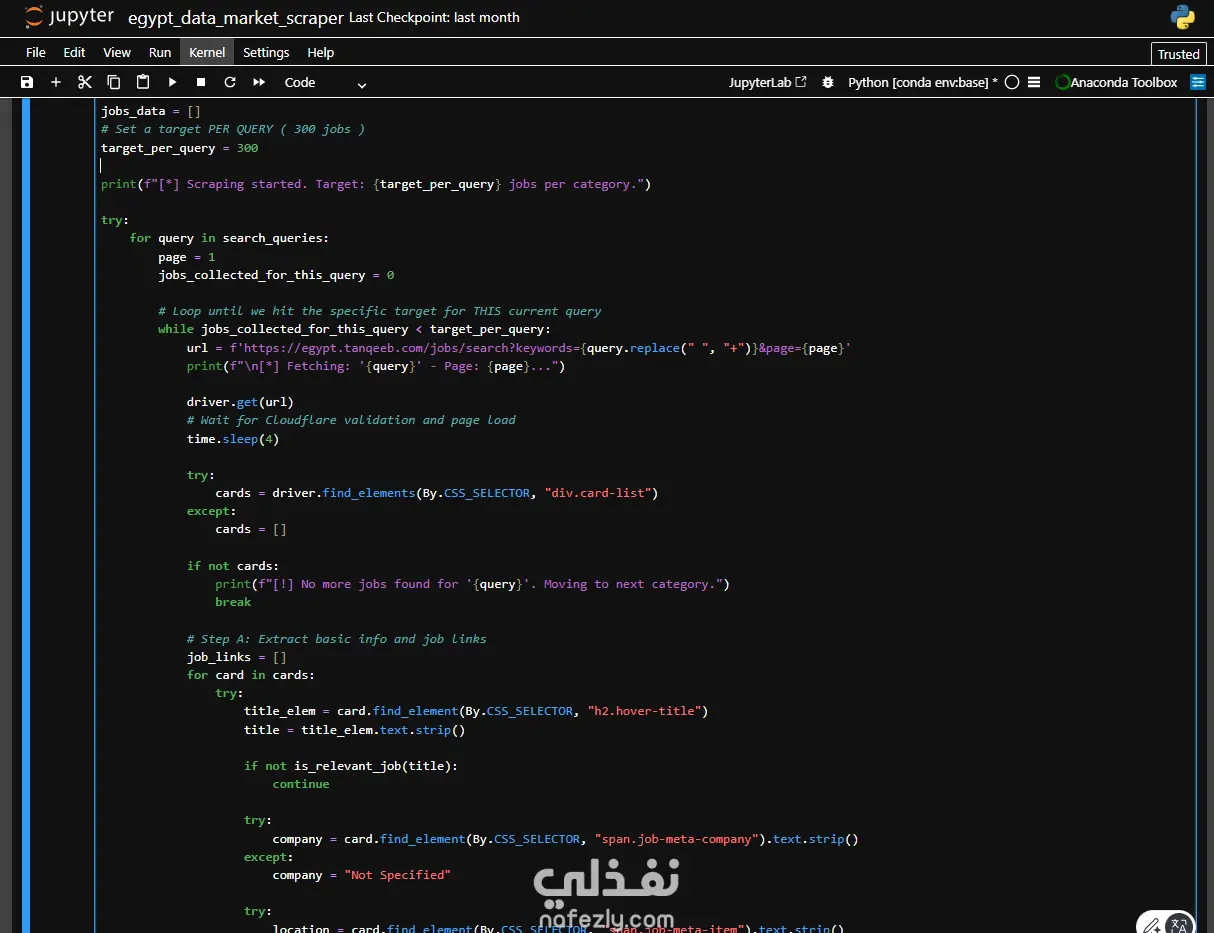
Task: Click the span.job-meta-company selector line
Action: [566, 839]
